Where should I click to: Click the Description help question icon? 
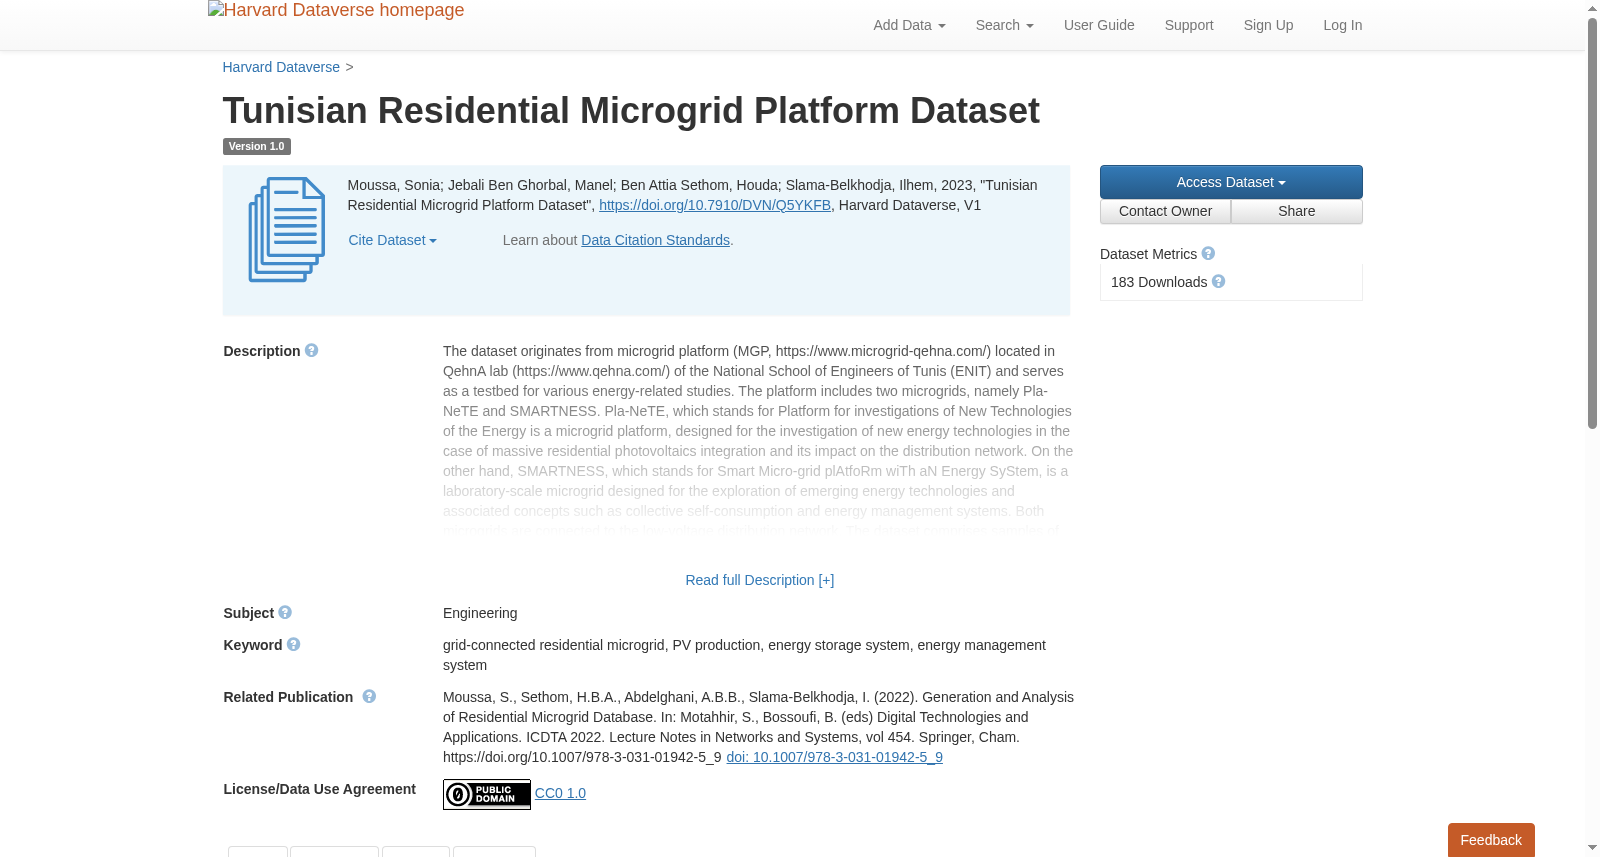point(311,351)
